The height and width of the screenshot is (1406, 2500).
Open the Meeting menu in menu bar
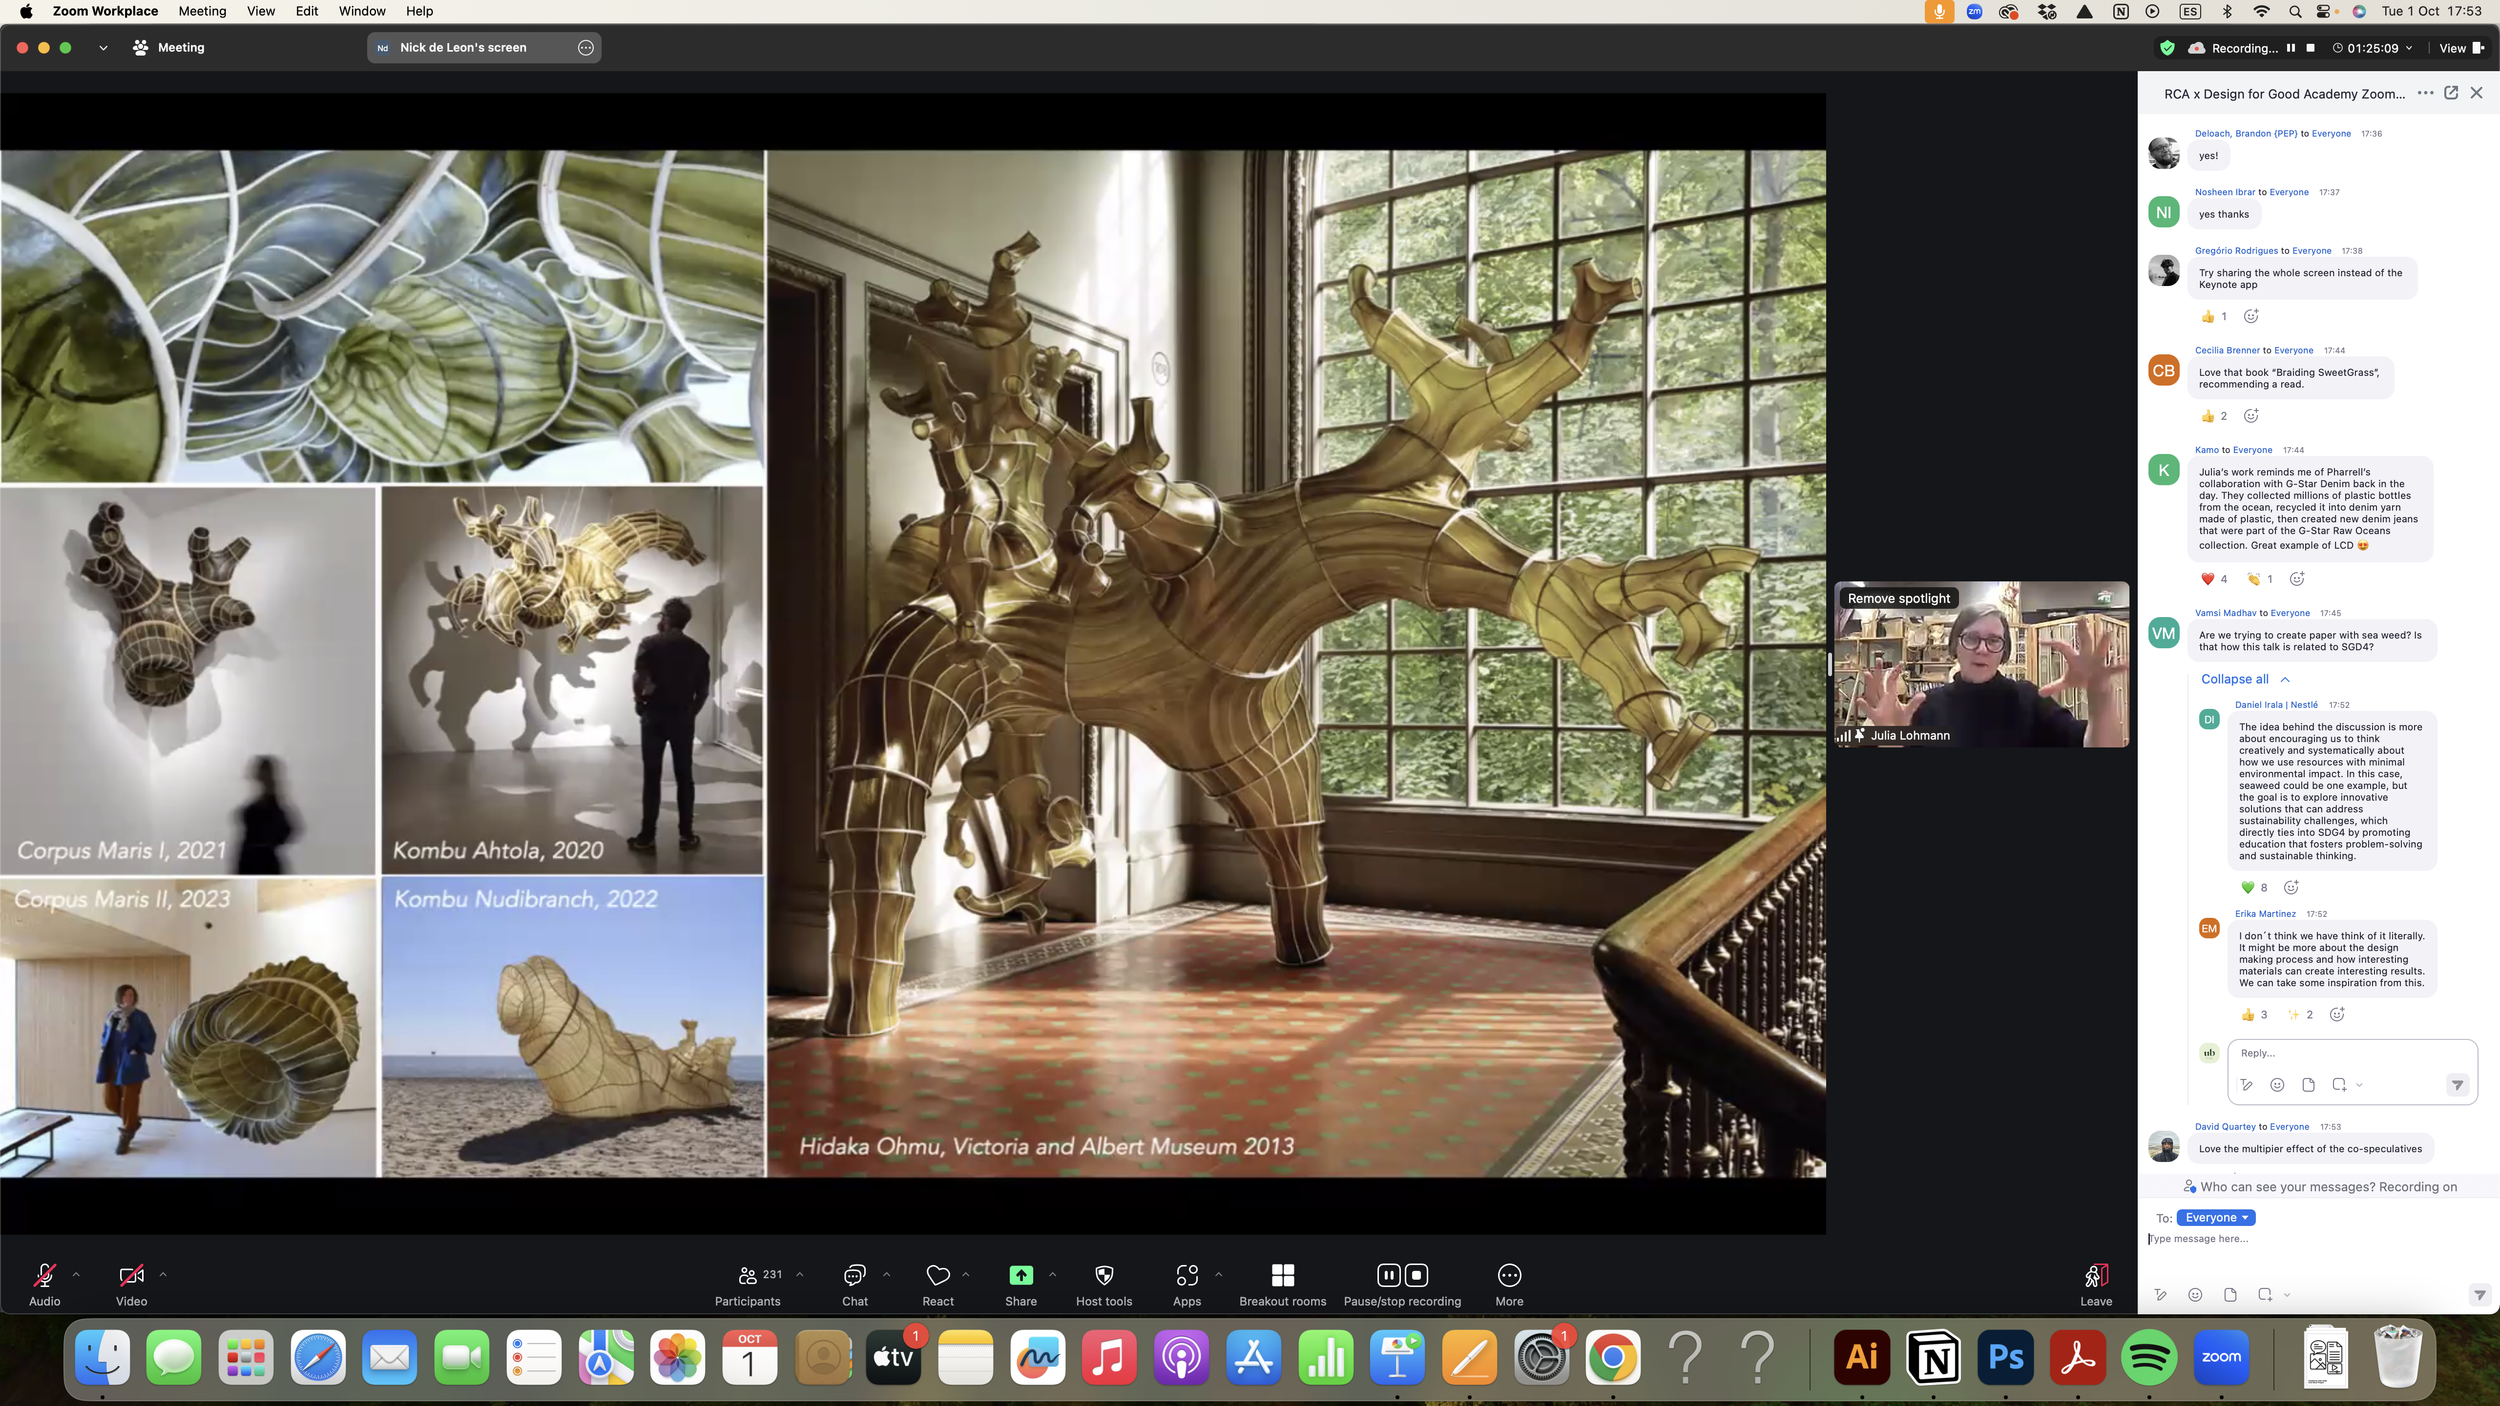[202, 11]
